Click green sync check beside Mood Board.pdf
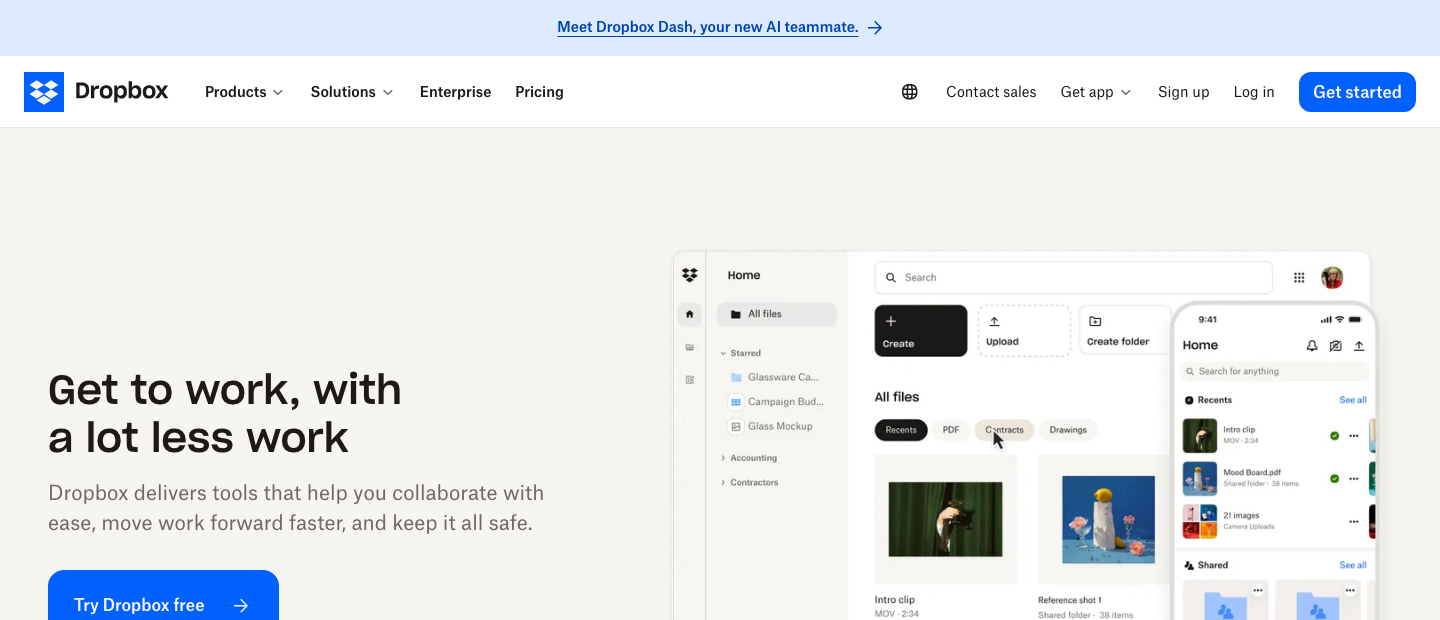The height and width of the screenshot is (620, 1440). [x=1334, y=479]
